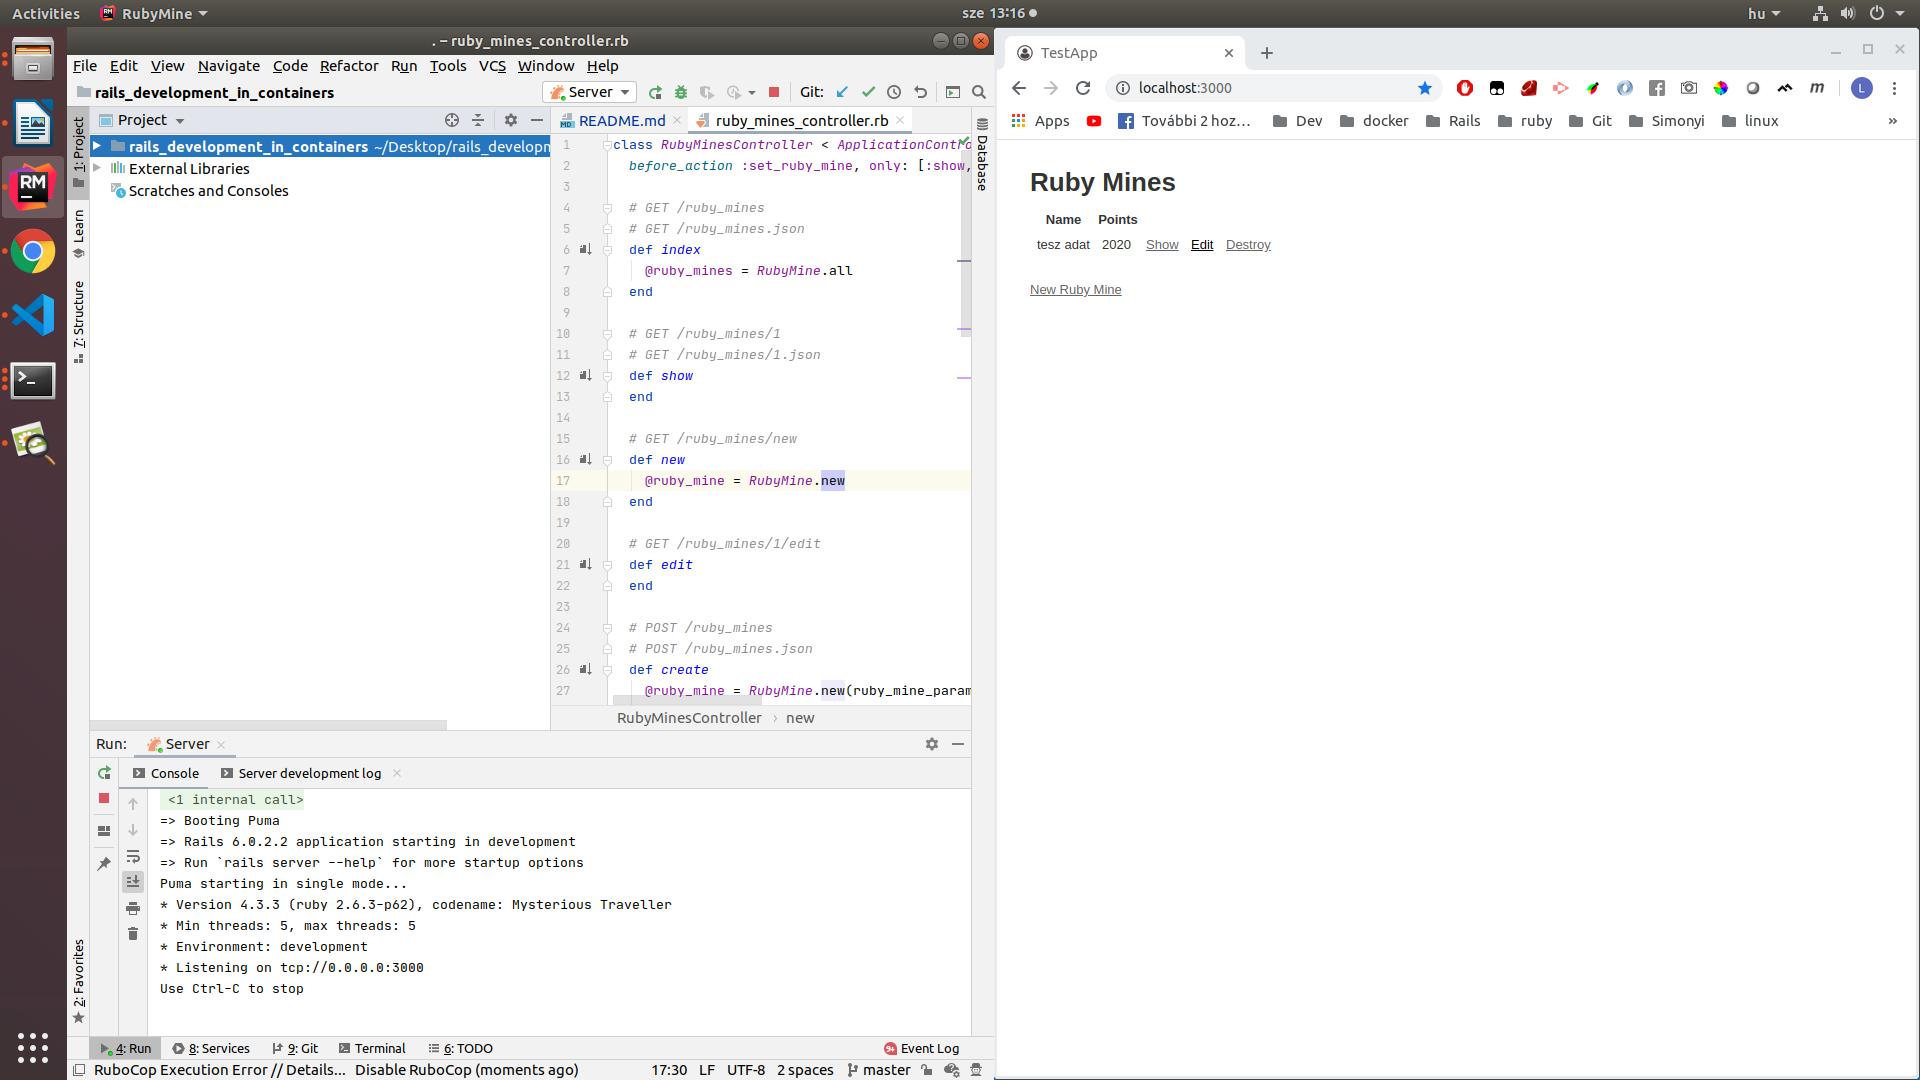Open Project panel settings gear
The height and width of the screenshot is (1080, 1920).
pos(511,120)
